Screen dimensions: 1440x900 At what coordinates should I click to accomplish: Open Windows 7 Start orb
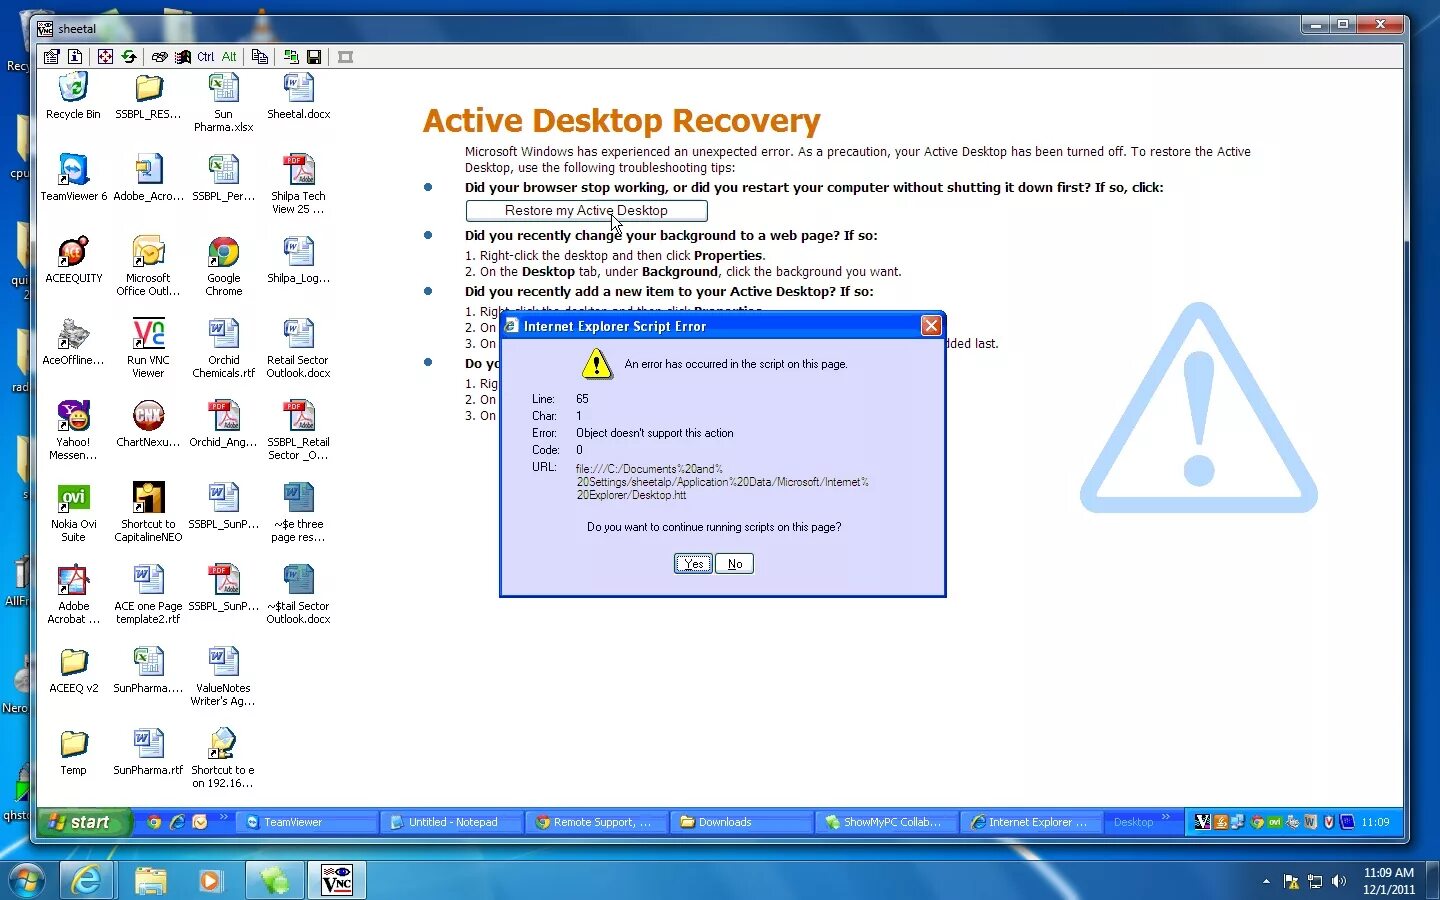click(27, 880)
